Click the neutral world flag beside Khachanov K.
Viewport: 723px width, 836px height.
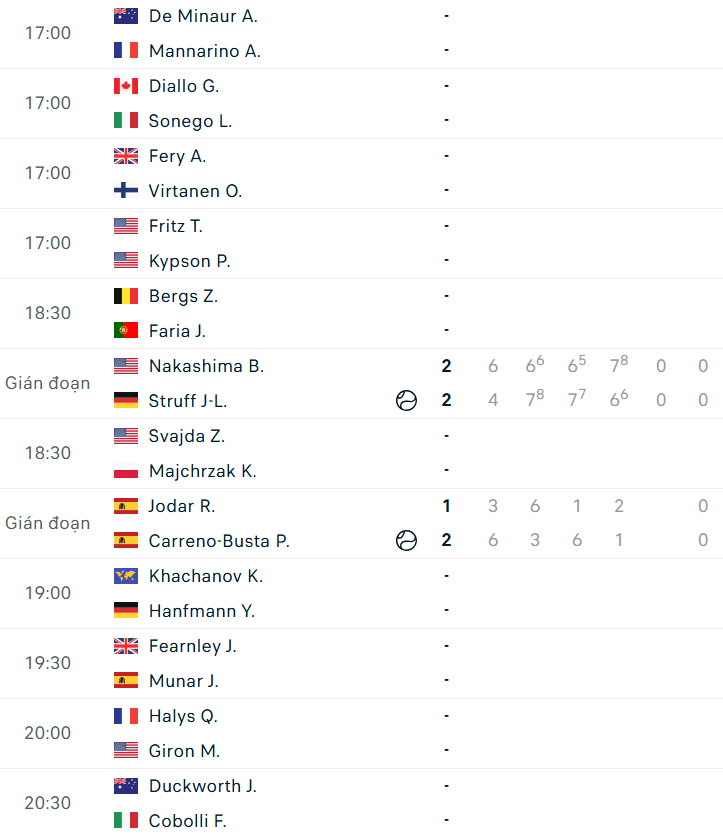tap(126, 576)
